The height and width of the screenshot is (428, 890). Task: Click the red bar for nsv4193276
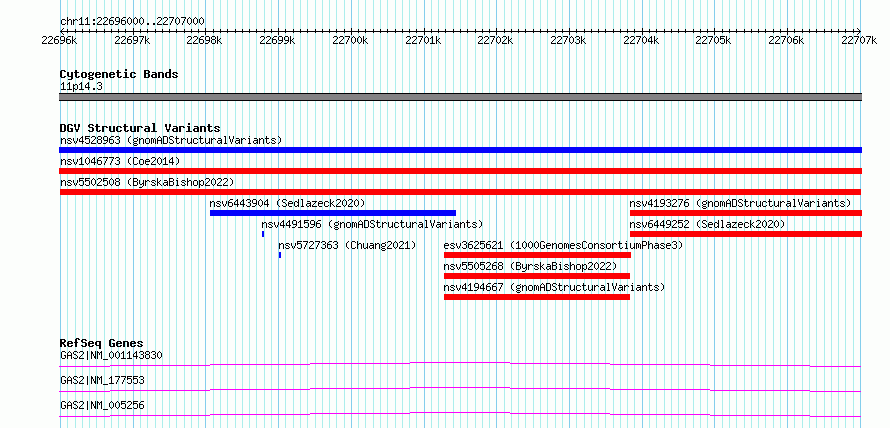[746, 213]
